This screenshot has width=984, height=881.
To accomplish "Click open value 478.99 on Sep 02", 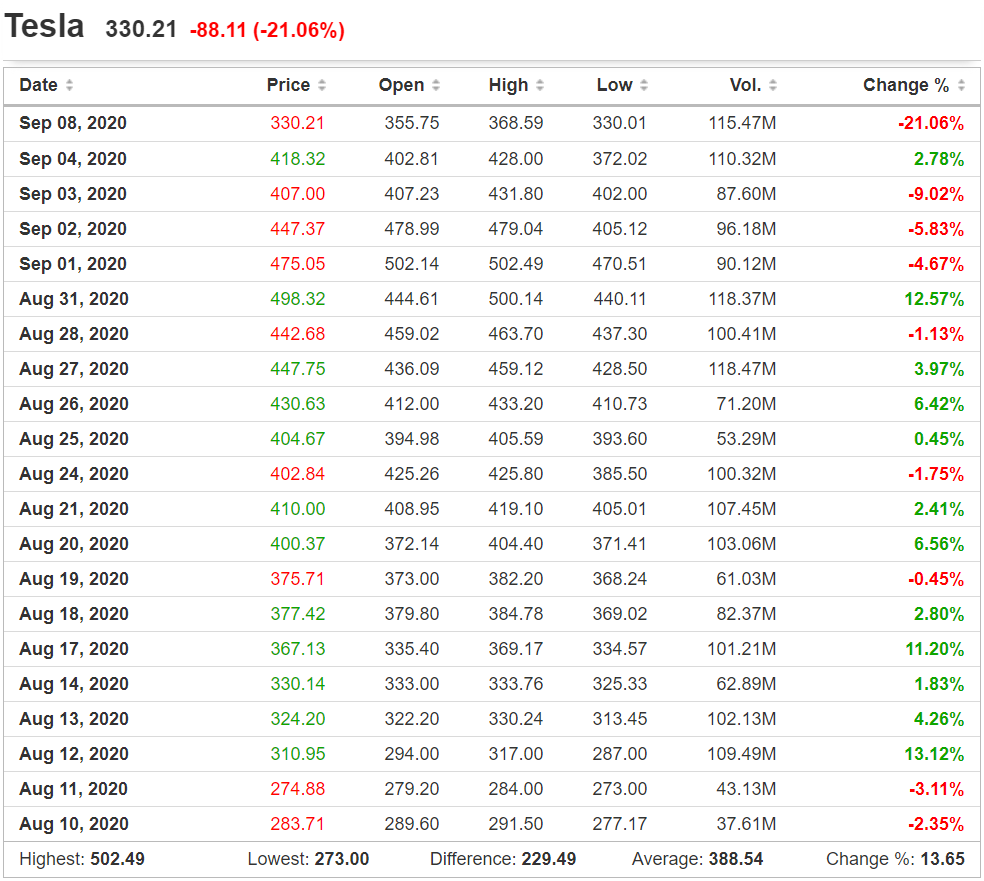I will coord(412,229).
